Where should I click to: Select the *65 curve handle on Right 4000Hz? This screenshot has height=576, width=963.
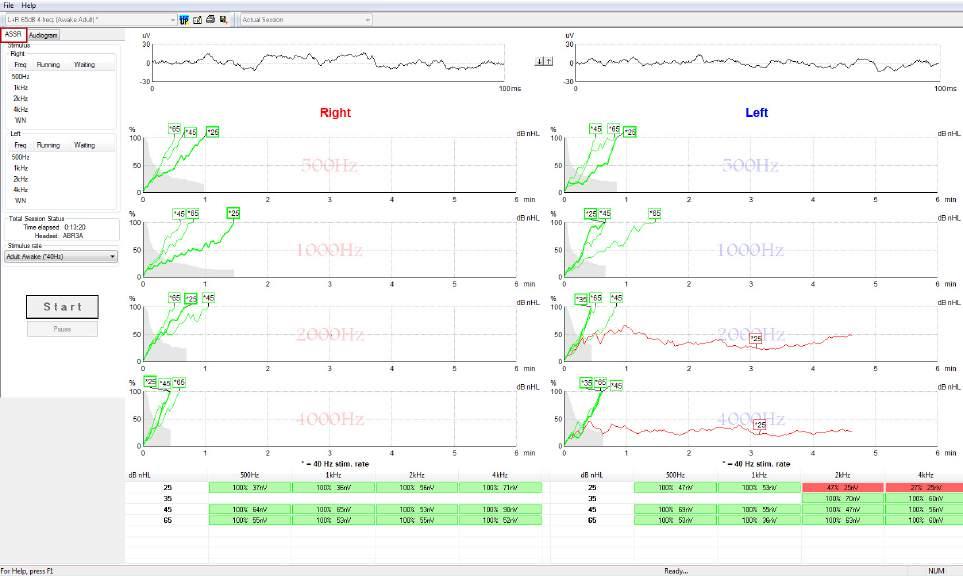click(x=179, y=383)
